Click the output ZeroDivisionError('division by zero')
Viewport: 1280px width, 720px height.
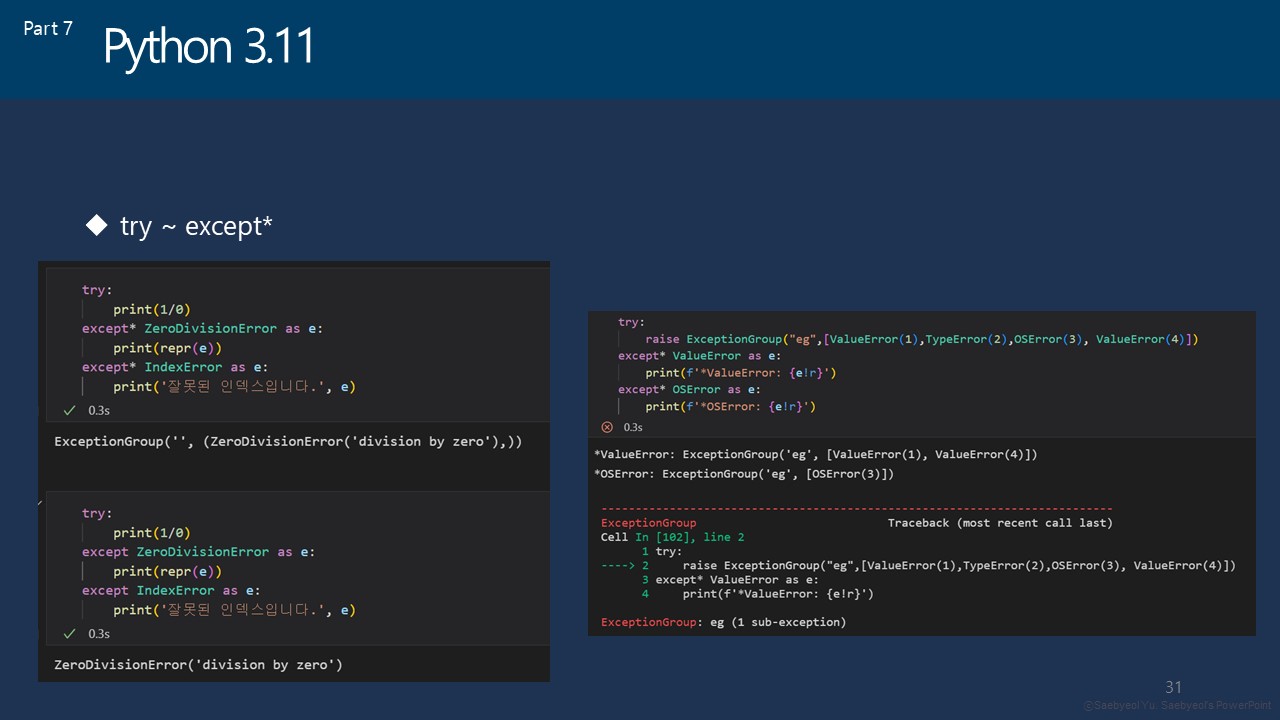[198, 664]
